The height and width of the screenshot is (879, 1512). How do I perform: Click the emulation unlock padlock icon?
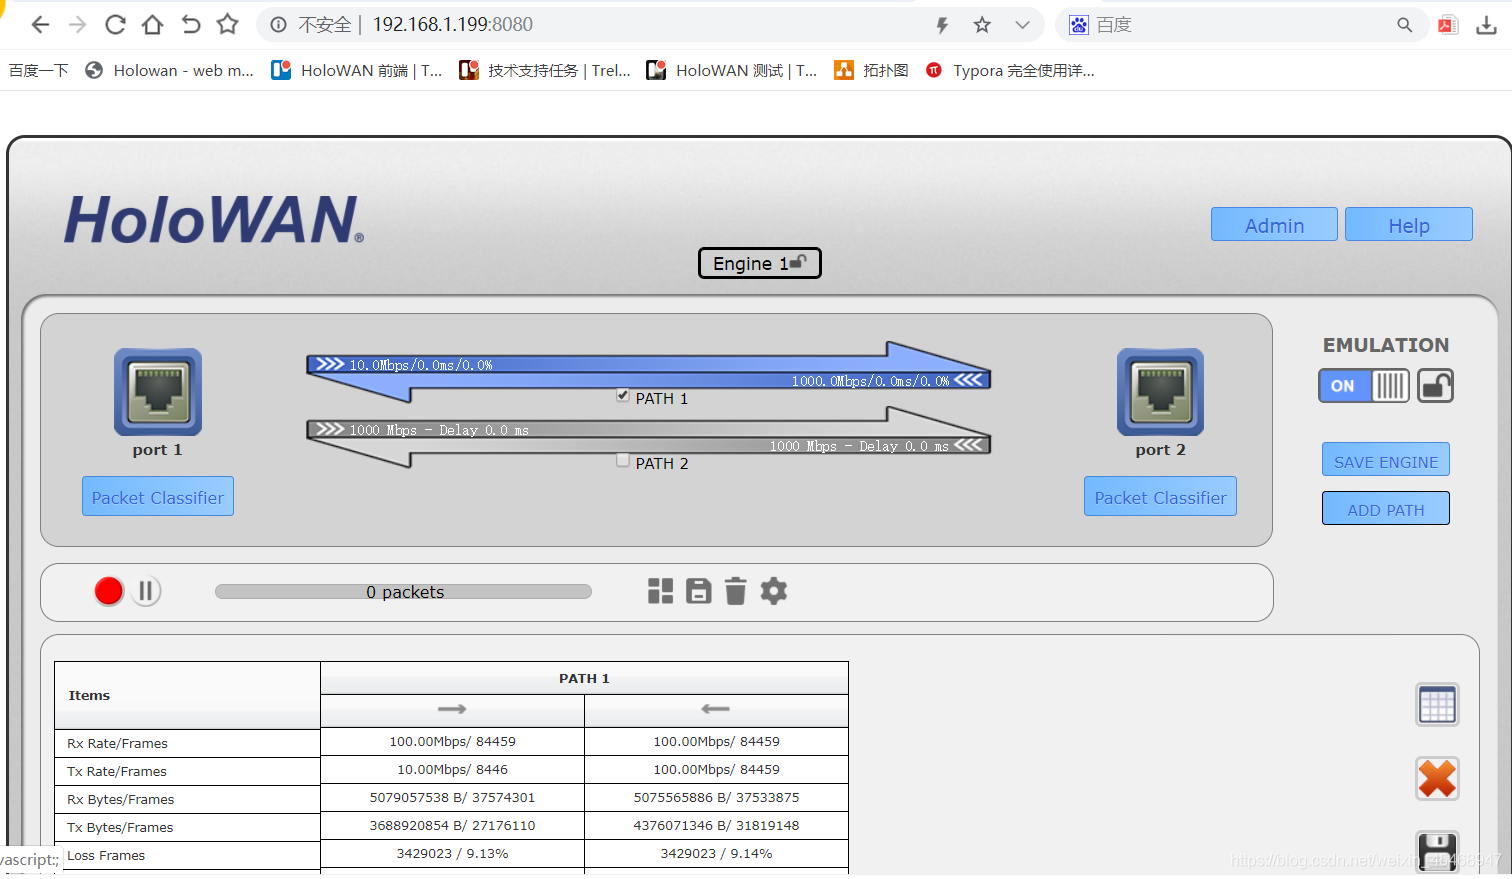(x=1435, y=386)
